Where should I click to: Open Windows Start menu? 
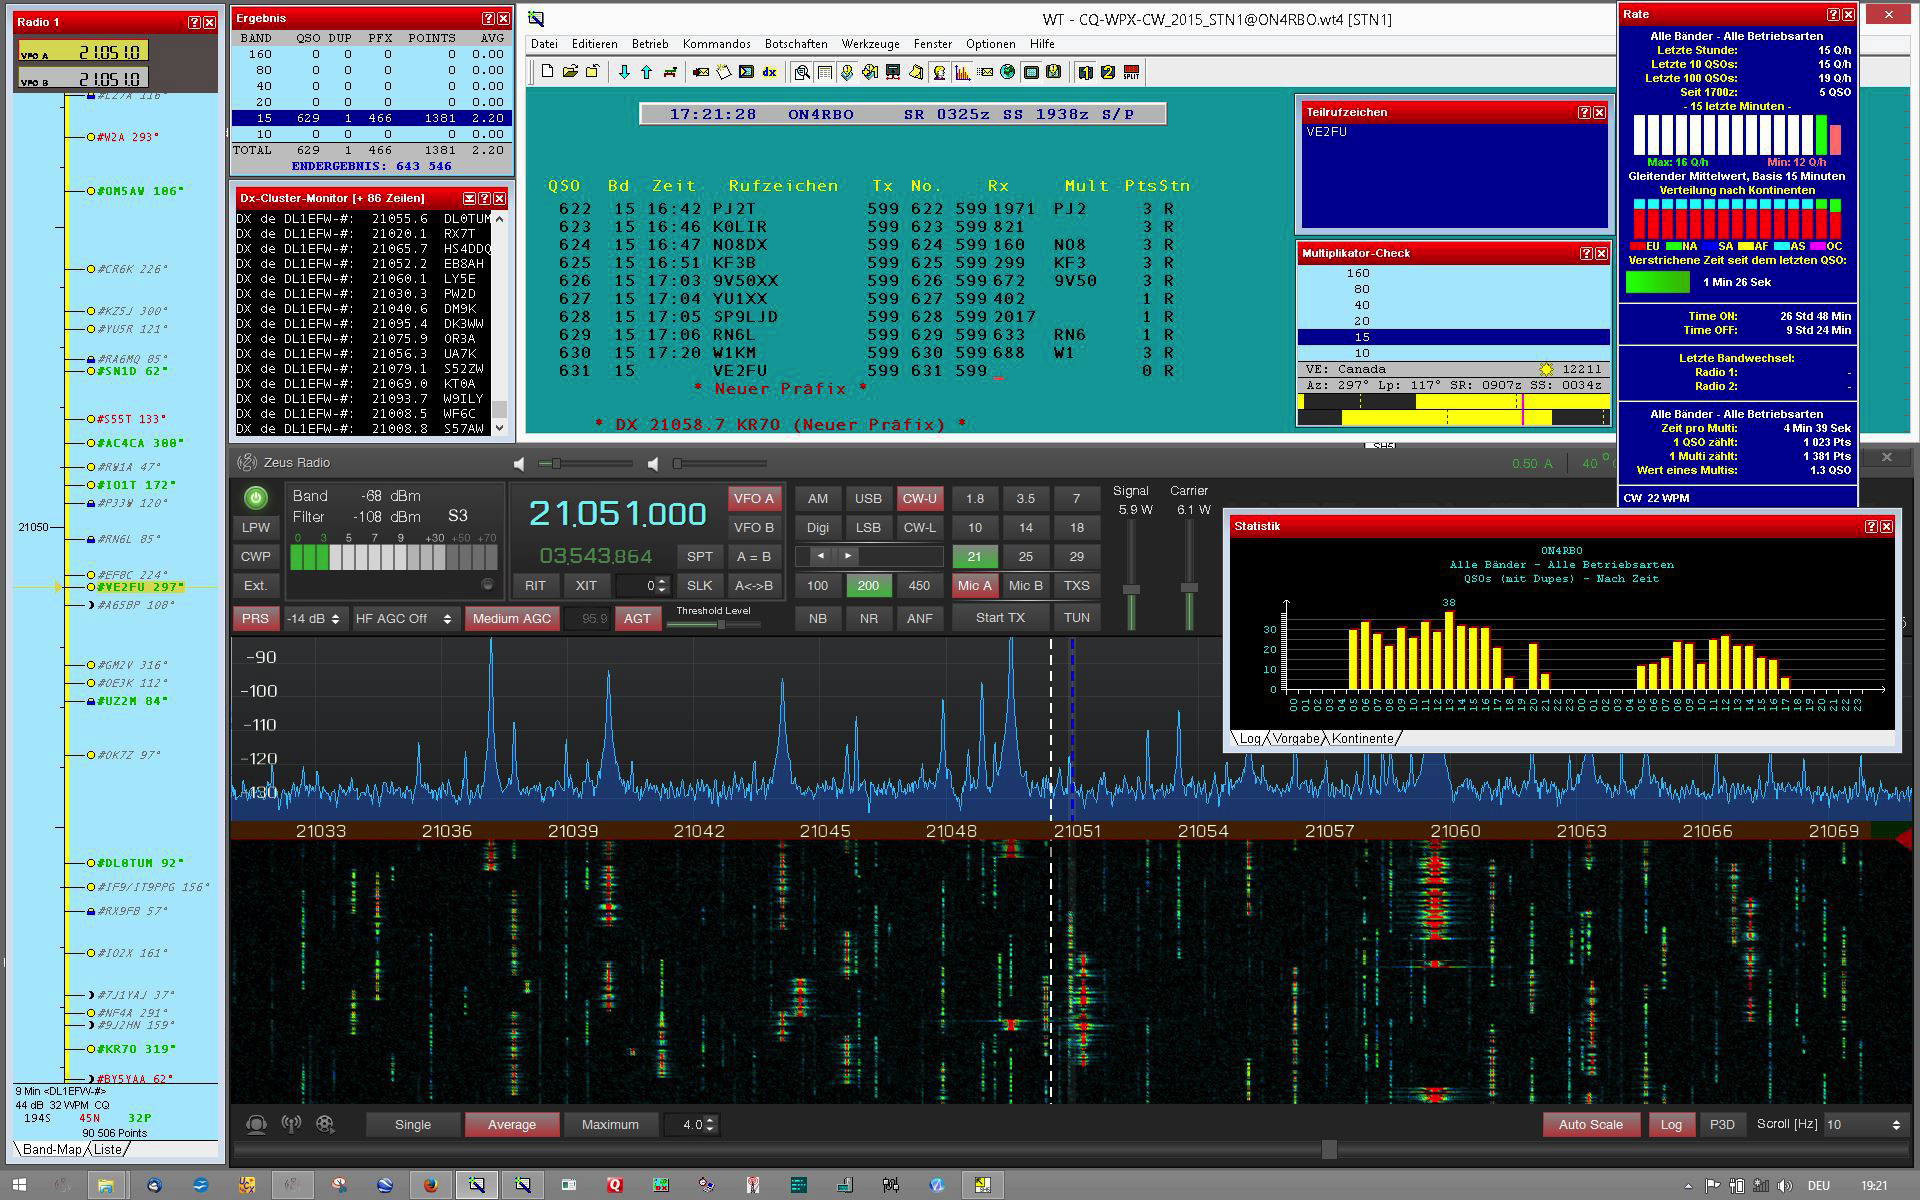(x=19, y=1185)
